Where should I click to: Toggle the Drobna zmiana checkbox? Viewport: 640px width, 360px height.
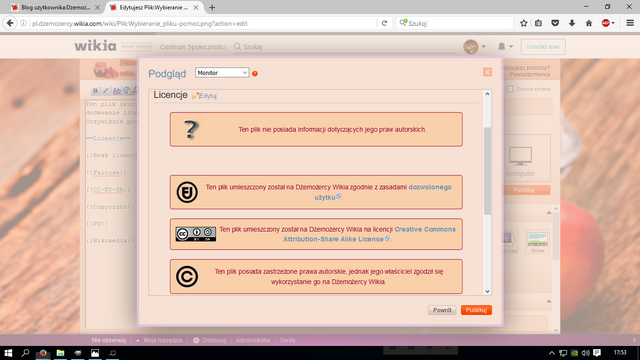[x=510, y=89]
